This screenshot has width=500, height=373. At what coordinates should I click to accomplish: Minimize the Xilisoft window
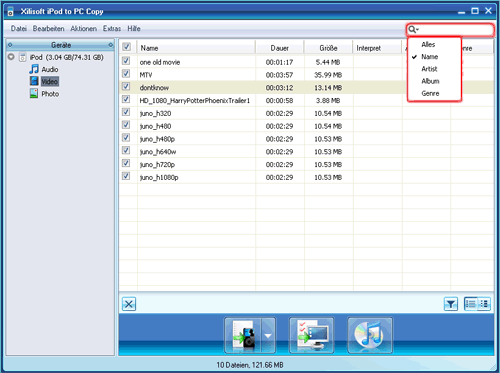pos(461,12)
